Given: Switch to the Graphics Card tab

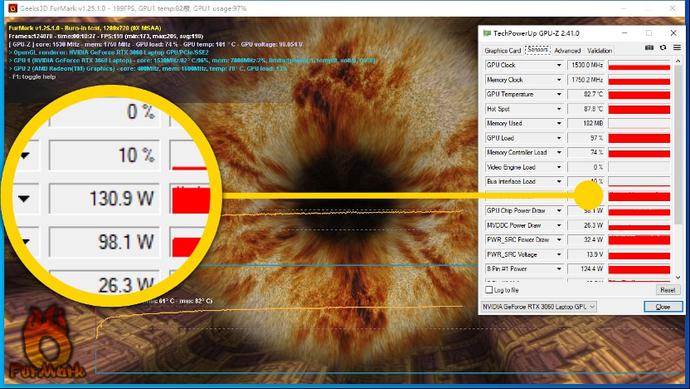Looking at the screenshot, I should click(503, 51).
